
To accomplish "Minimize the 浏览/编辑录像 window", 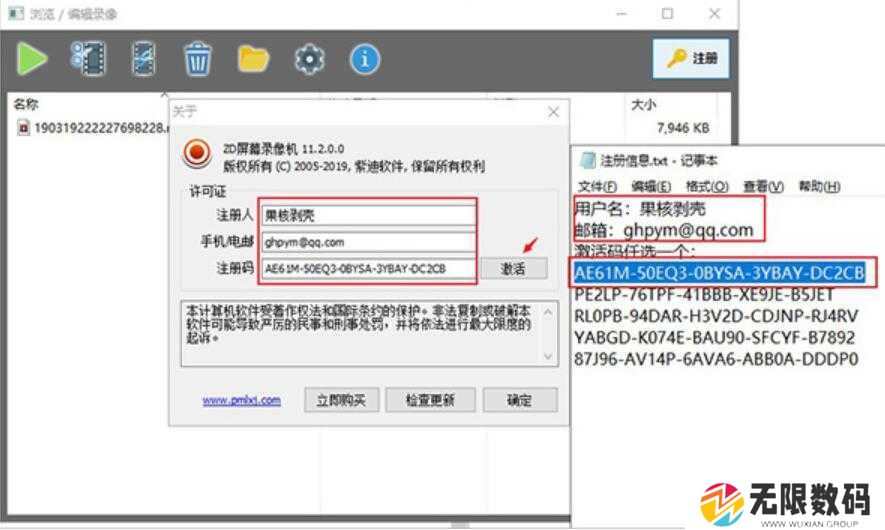I will click(621, 14).
